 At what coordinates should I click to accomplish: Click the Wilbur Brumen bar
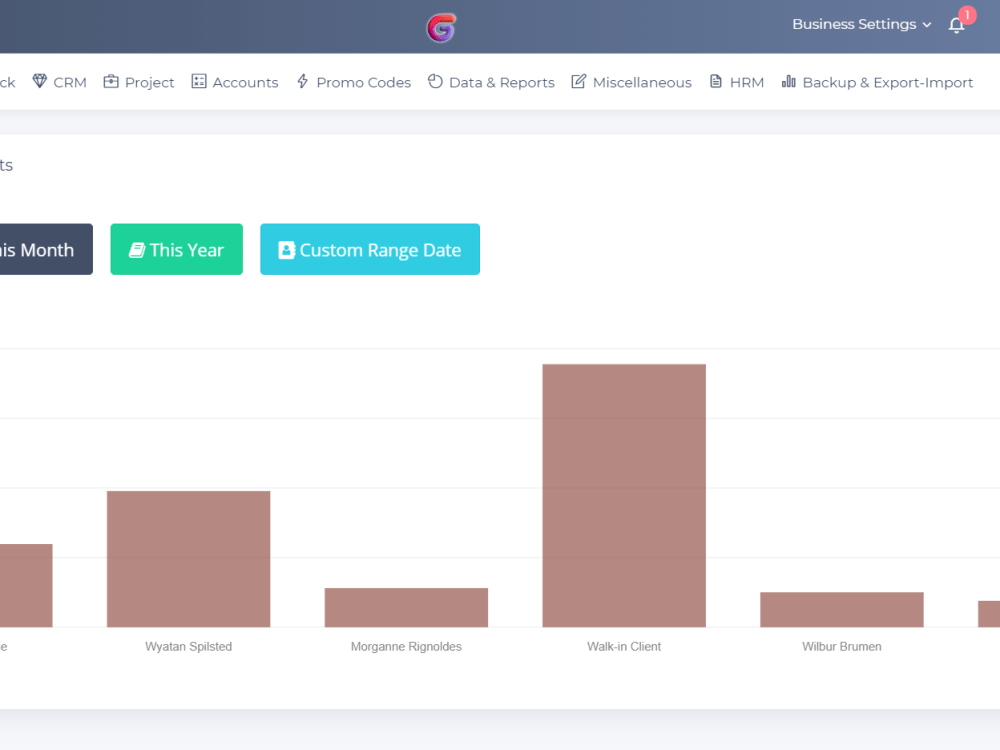[x=842, y=610]
